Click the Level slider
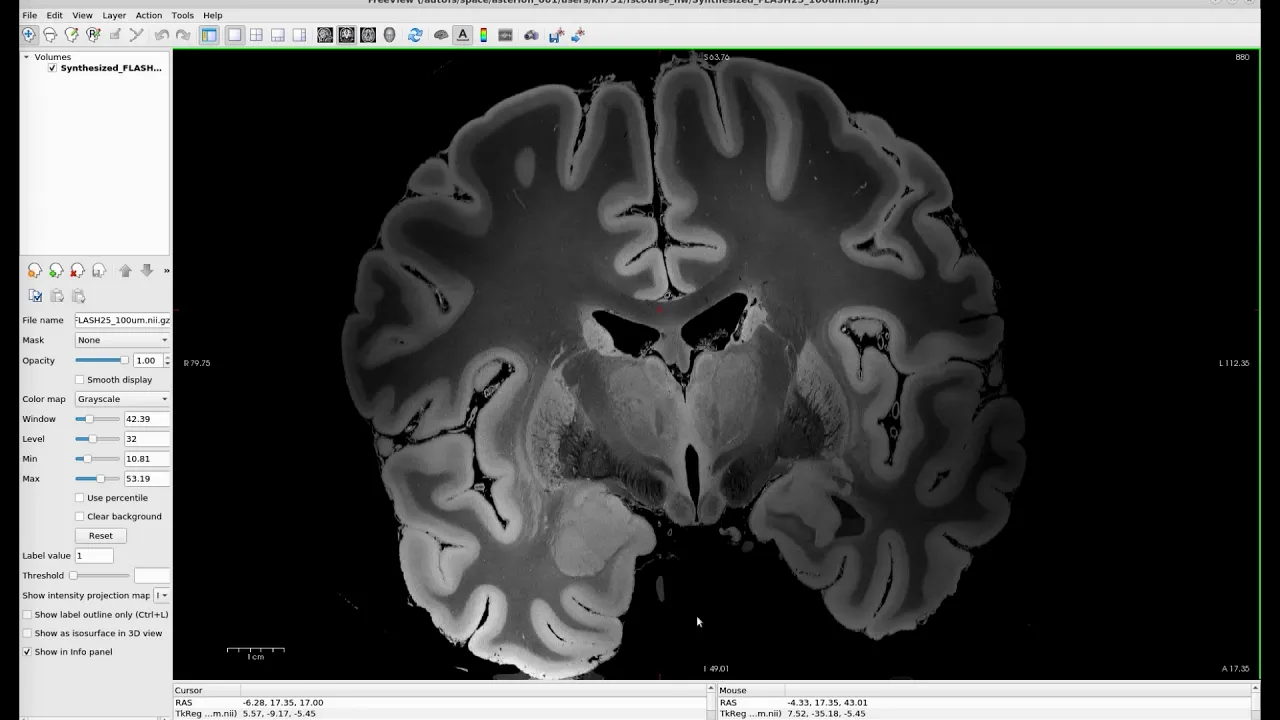The width and height of the screenshot is (1280, 720). [98, 439]
